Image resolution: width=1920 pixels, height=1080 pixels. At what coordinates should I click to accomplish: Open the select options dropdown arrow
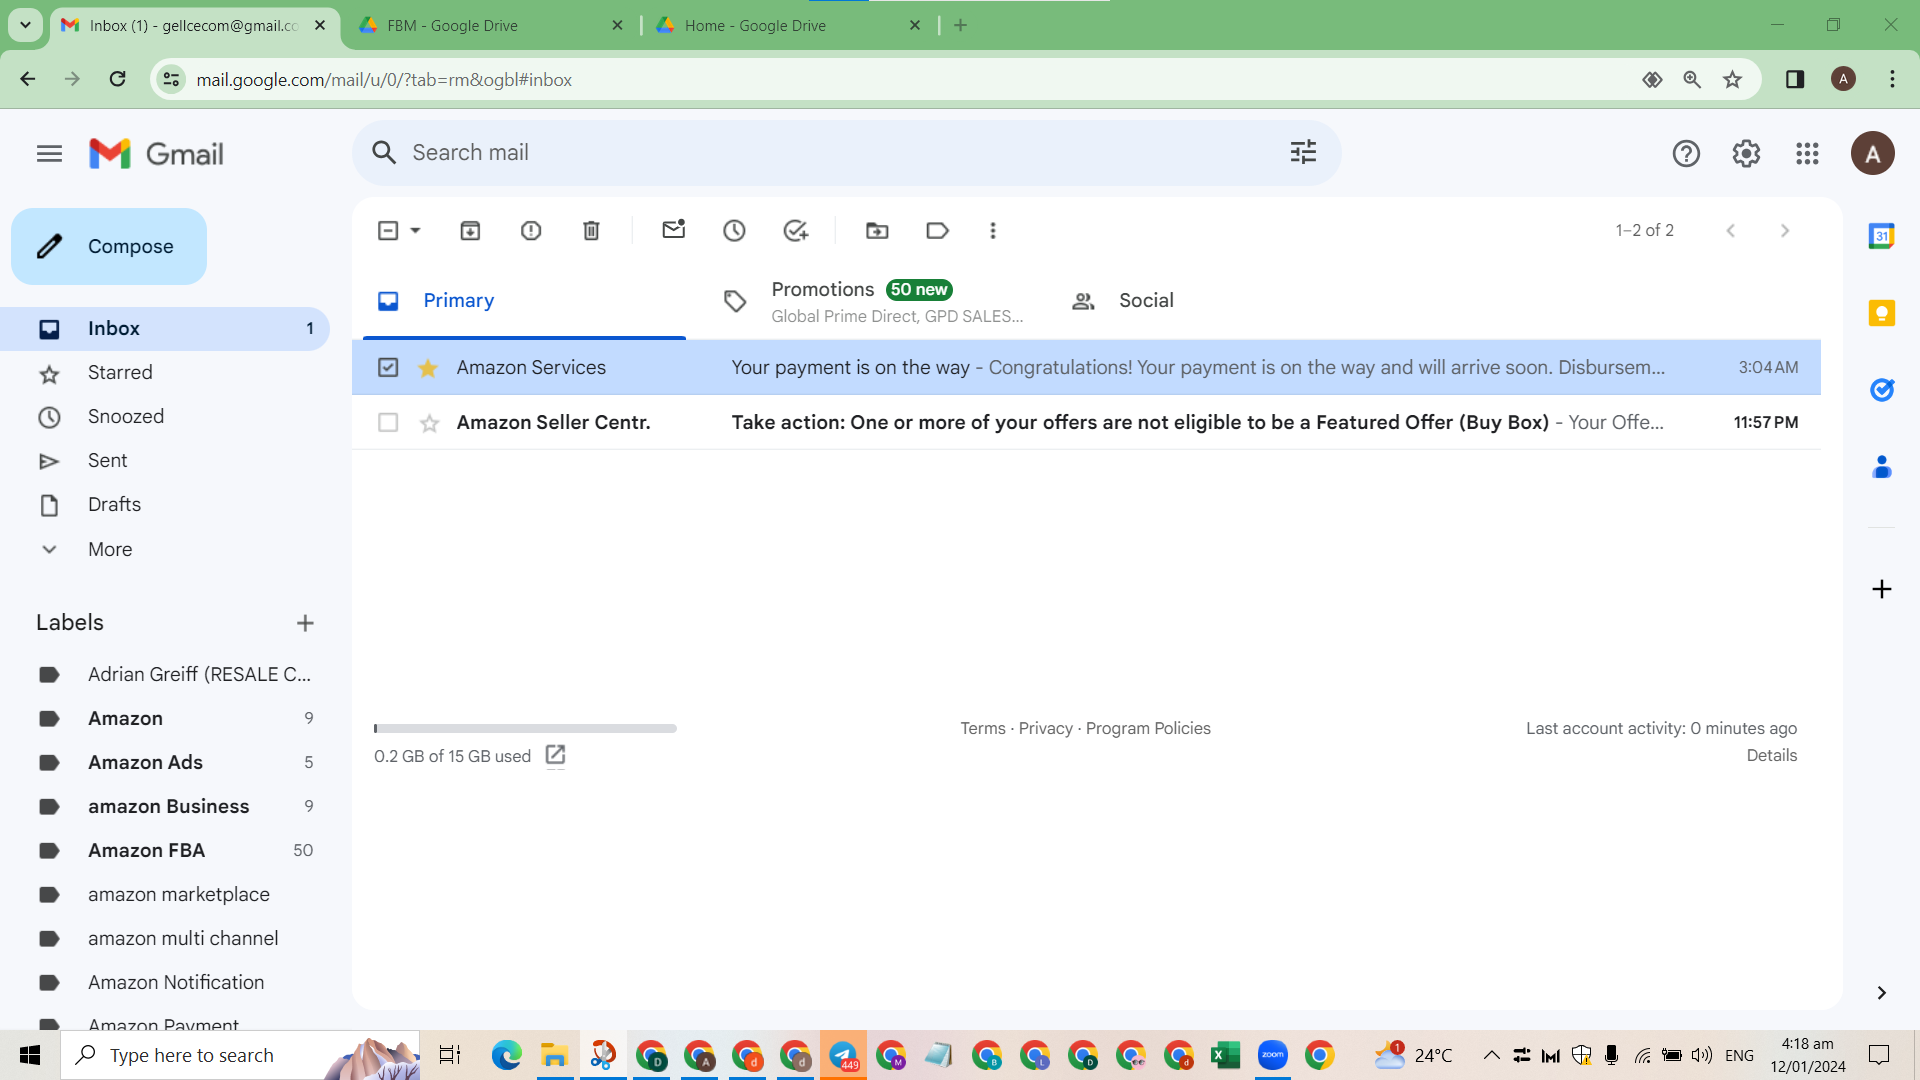coord(415,231)
